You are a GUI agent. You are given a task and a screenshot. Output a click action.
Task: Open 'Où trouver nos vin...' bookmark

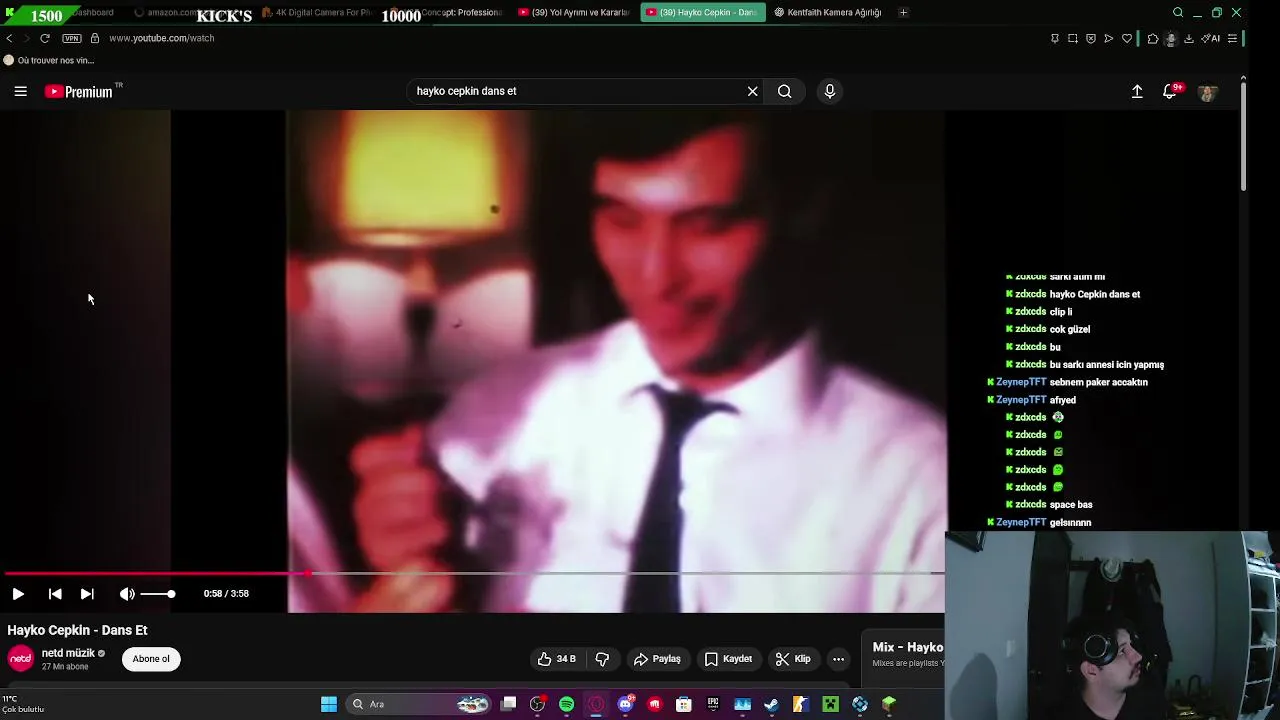click(49, 60)
